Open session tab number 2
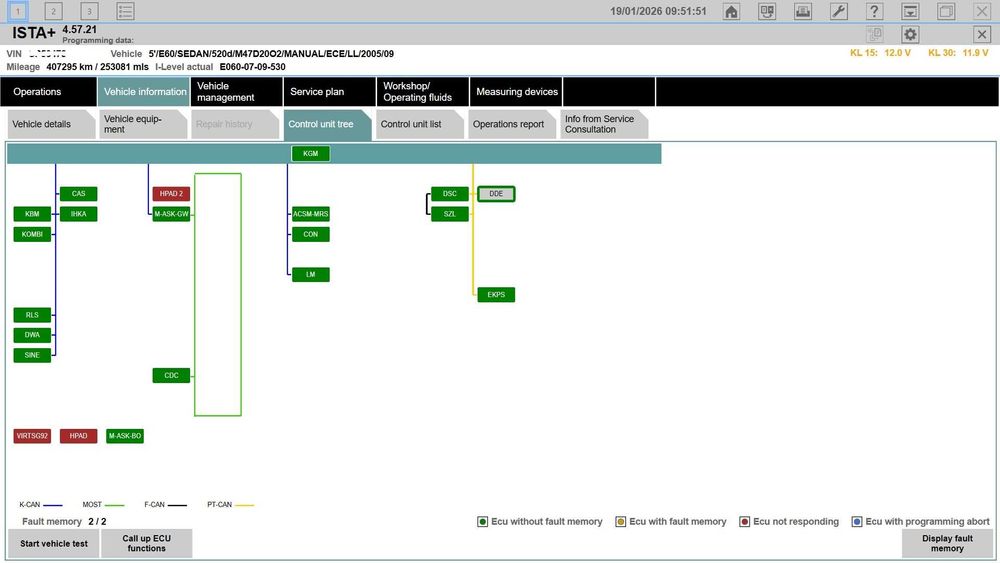This screenshot has height=563, width=1000. pos(54,11)
